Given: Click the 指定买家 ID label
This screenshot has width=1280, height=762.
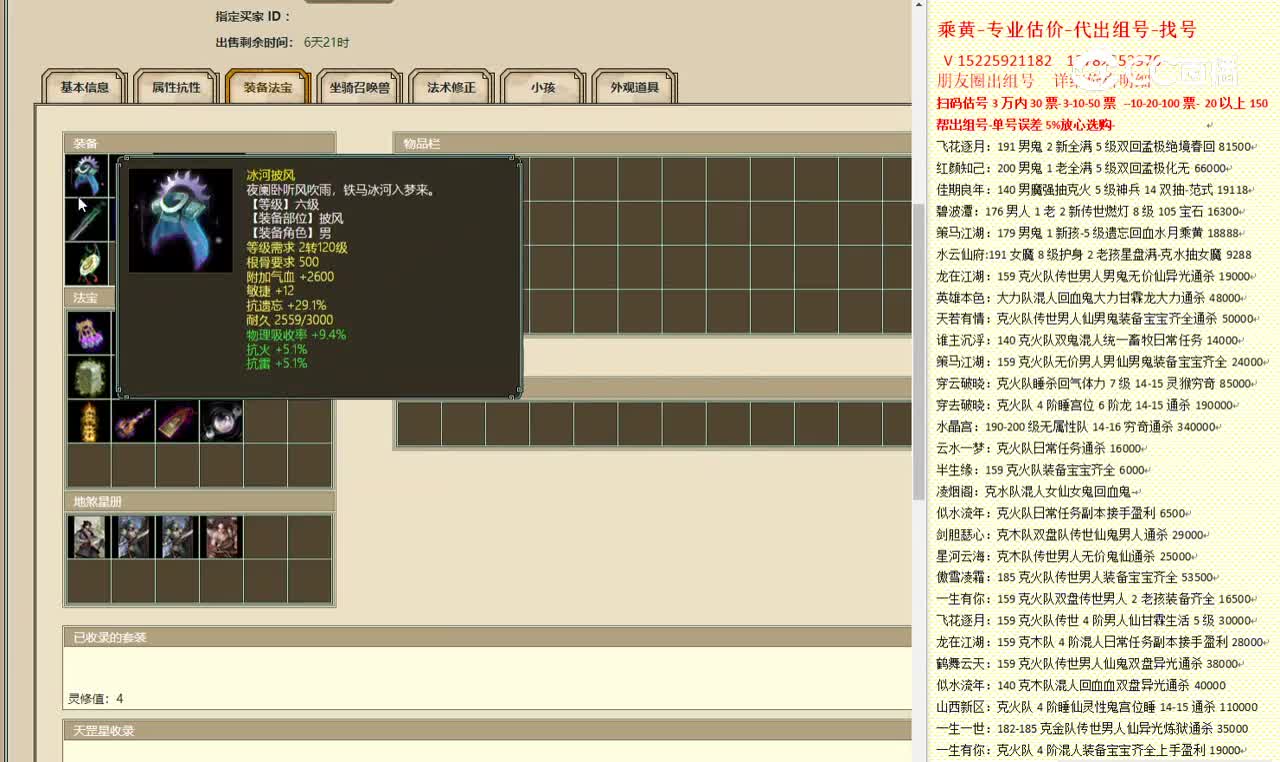Looking at the screenshot, I should pyautogui.click(x=253, y=16).
